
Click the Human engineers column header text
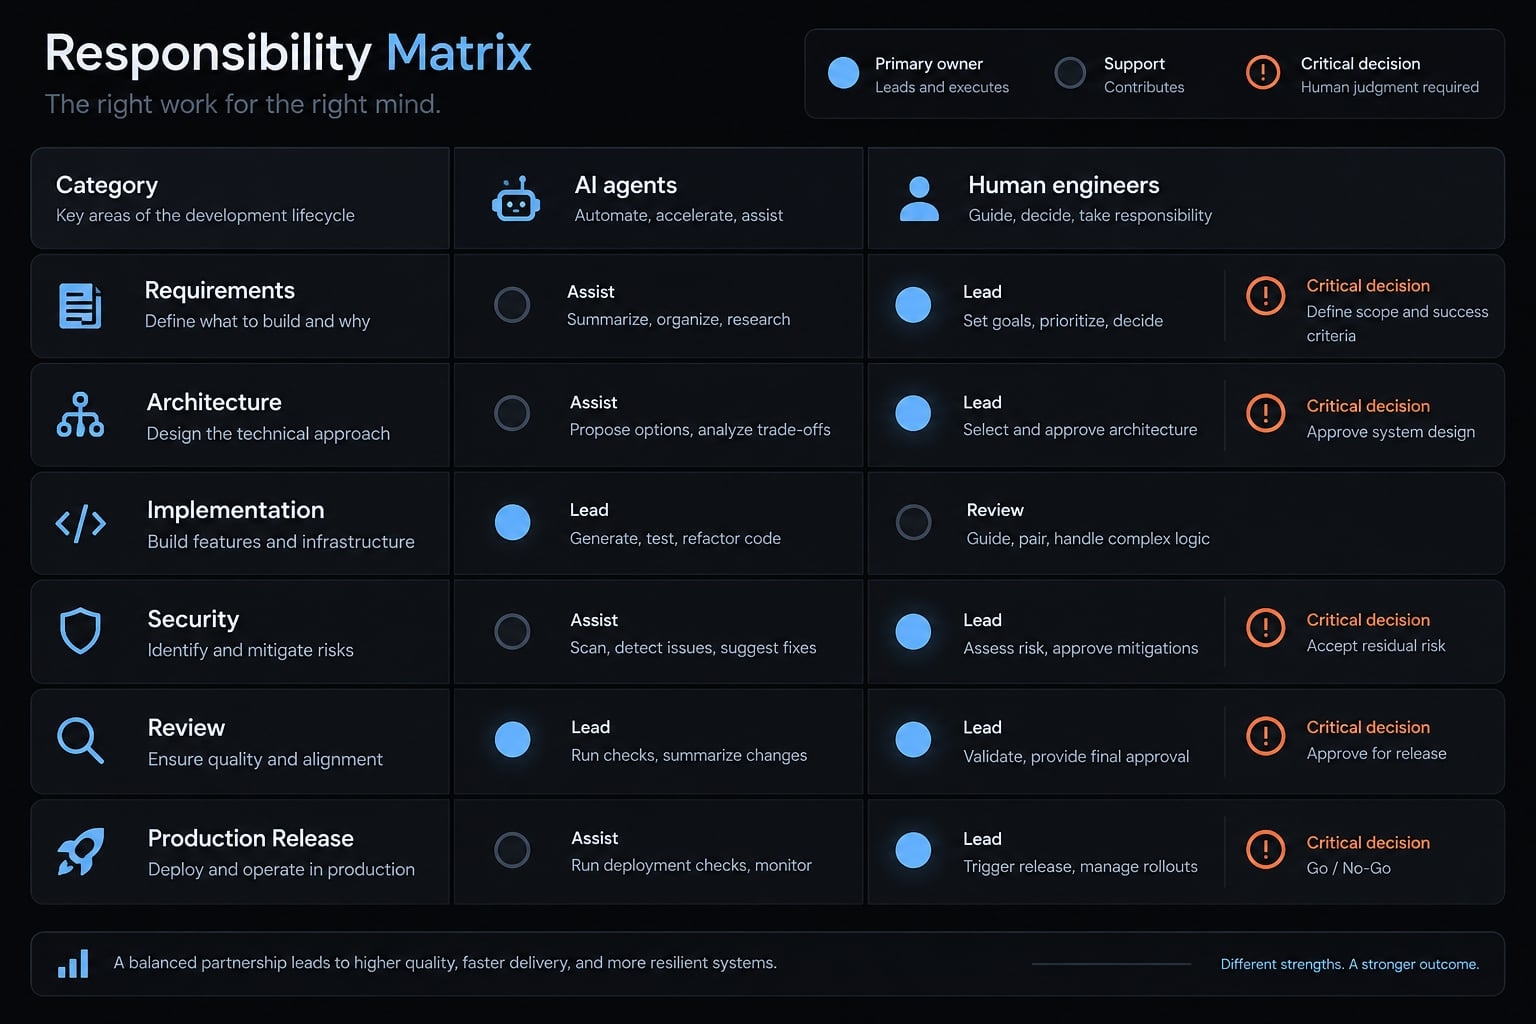(x=1063, y=185)
